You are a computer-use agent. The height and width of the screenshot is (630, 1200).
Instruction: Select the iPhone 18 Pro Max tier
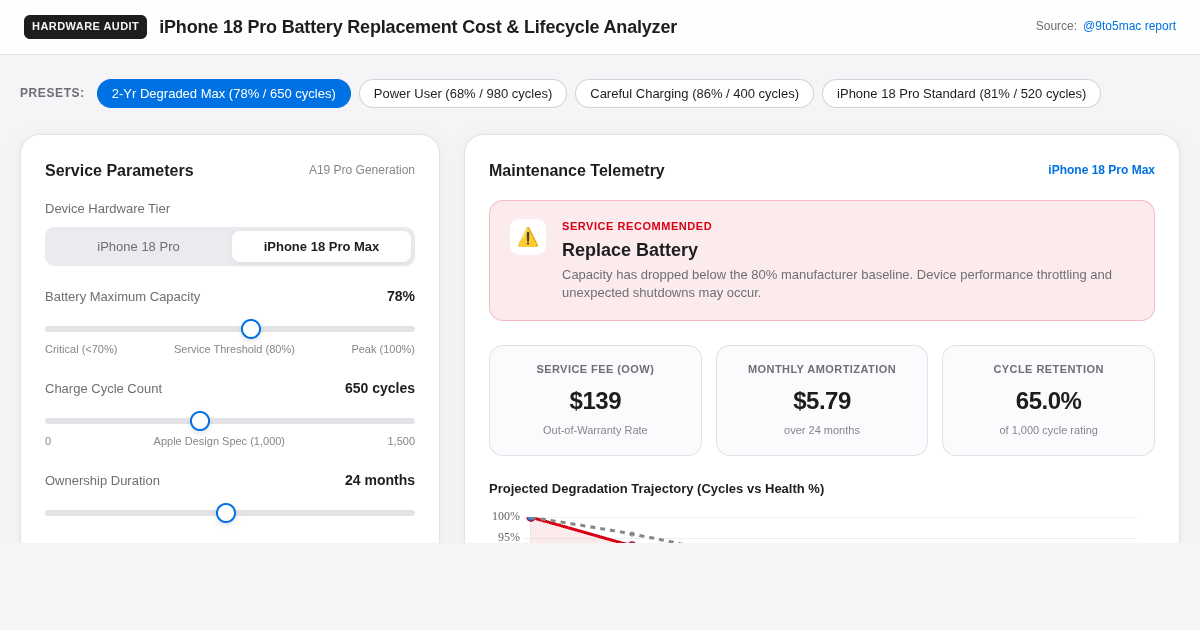pyautogui.click(x=321, y=246)
